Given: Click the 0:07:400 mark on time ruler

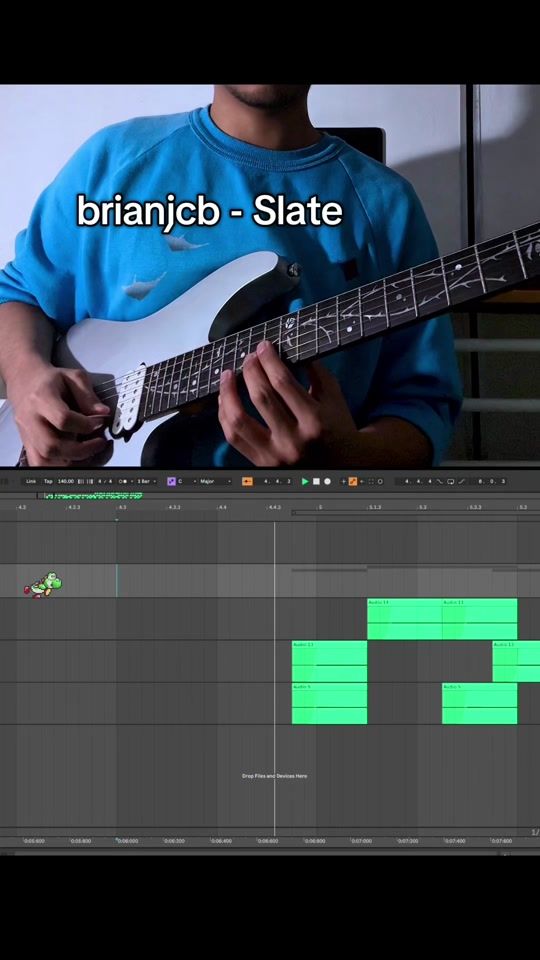Looking at the screenshot, I should tap(454, 841).
